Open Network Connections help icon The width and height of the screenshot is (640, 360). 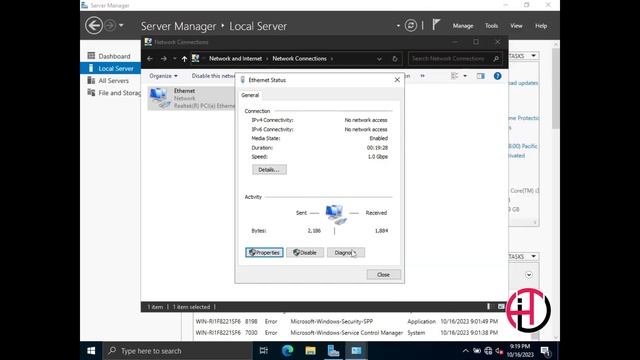pos(497,76)
